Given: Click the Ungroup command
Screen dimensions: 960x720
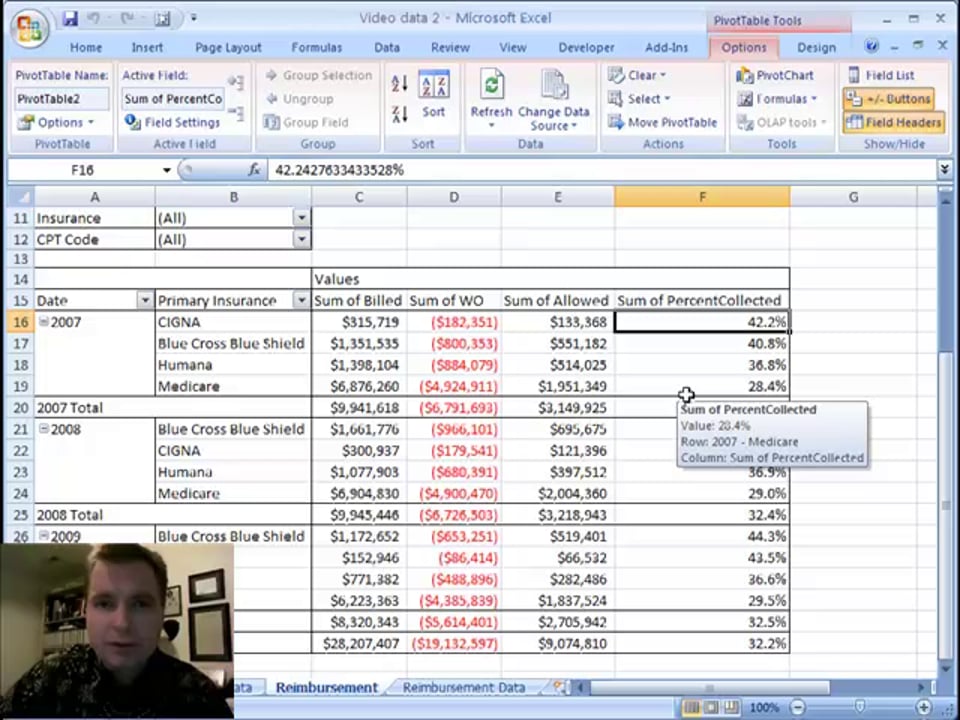Looking at the screenshot, I should [300, 99].
